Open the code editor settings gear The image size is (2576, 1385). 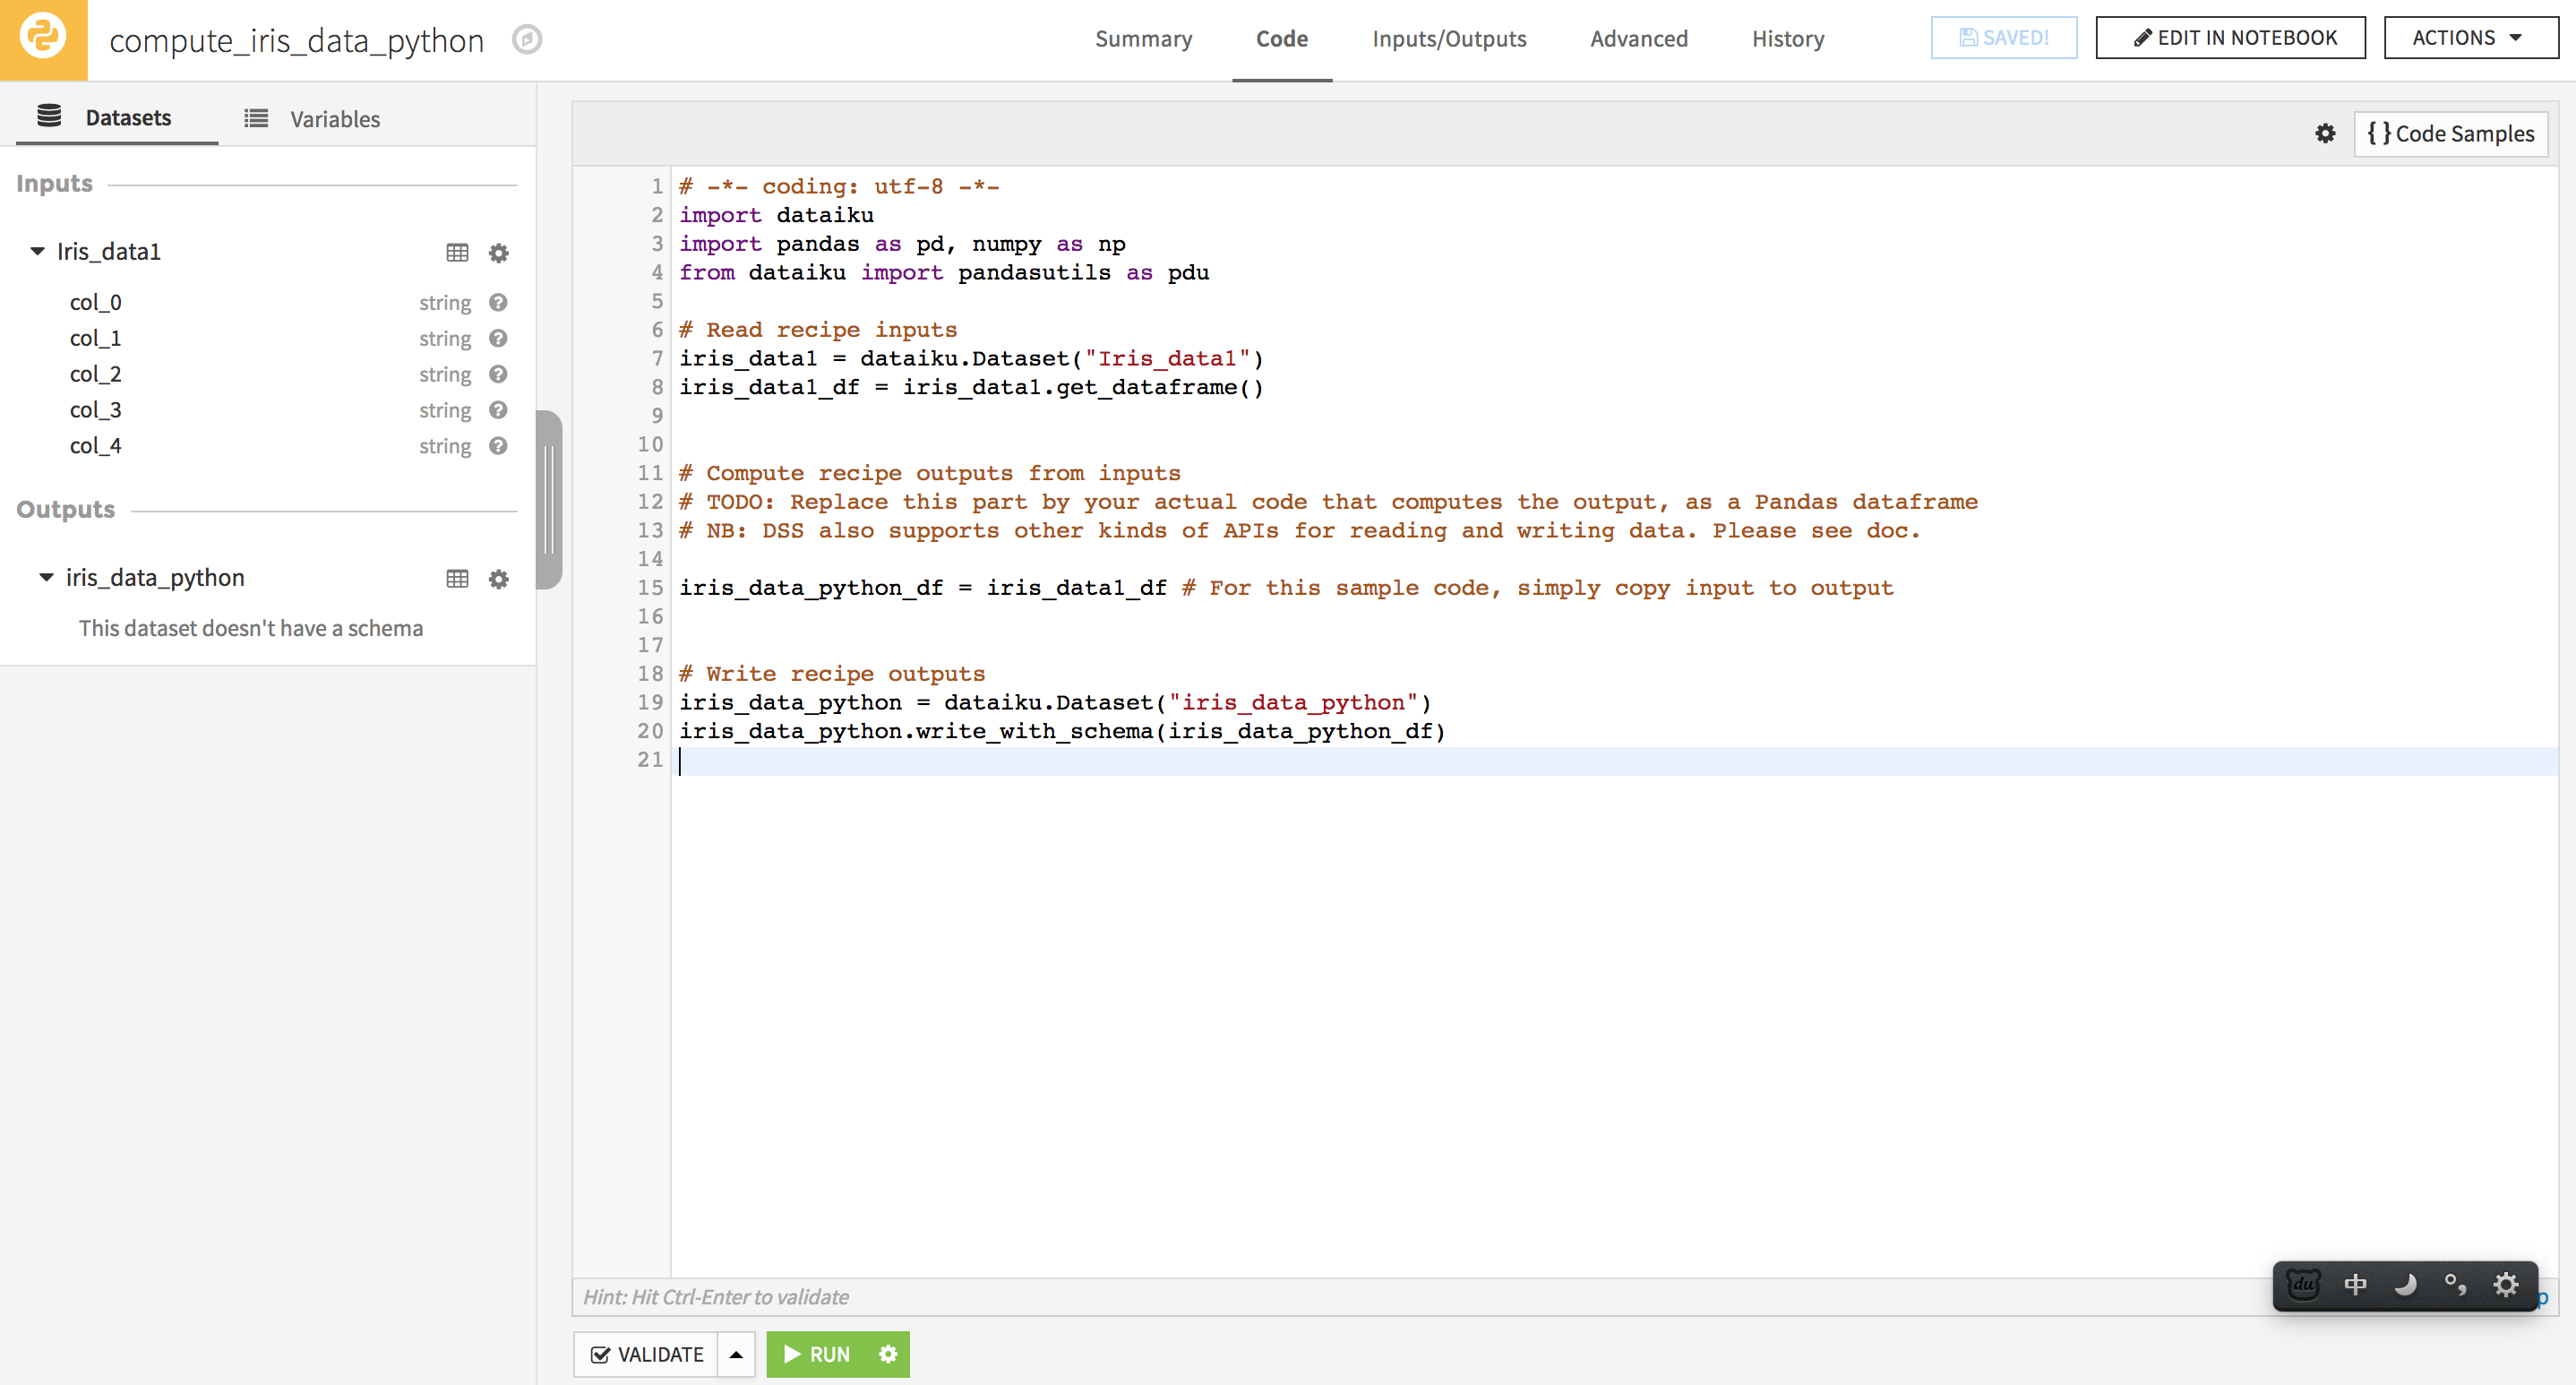click(2326, 133)
